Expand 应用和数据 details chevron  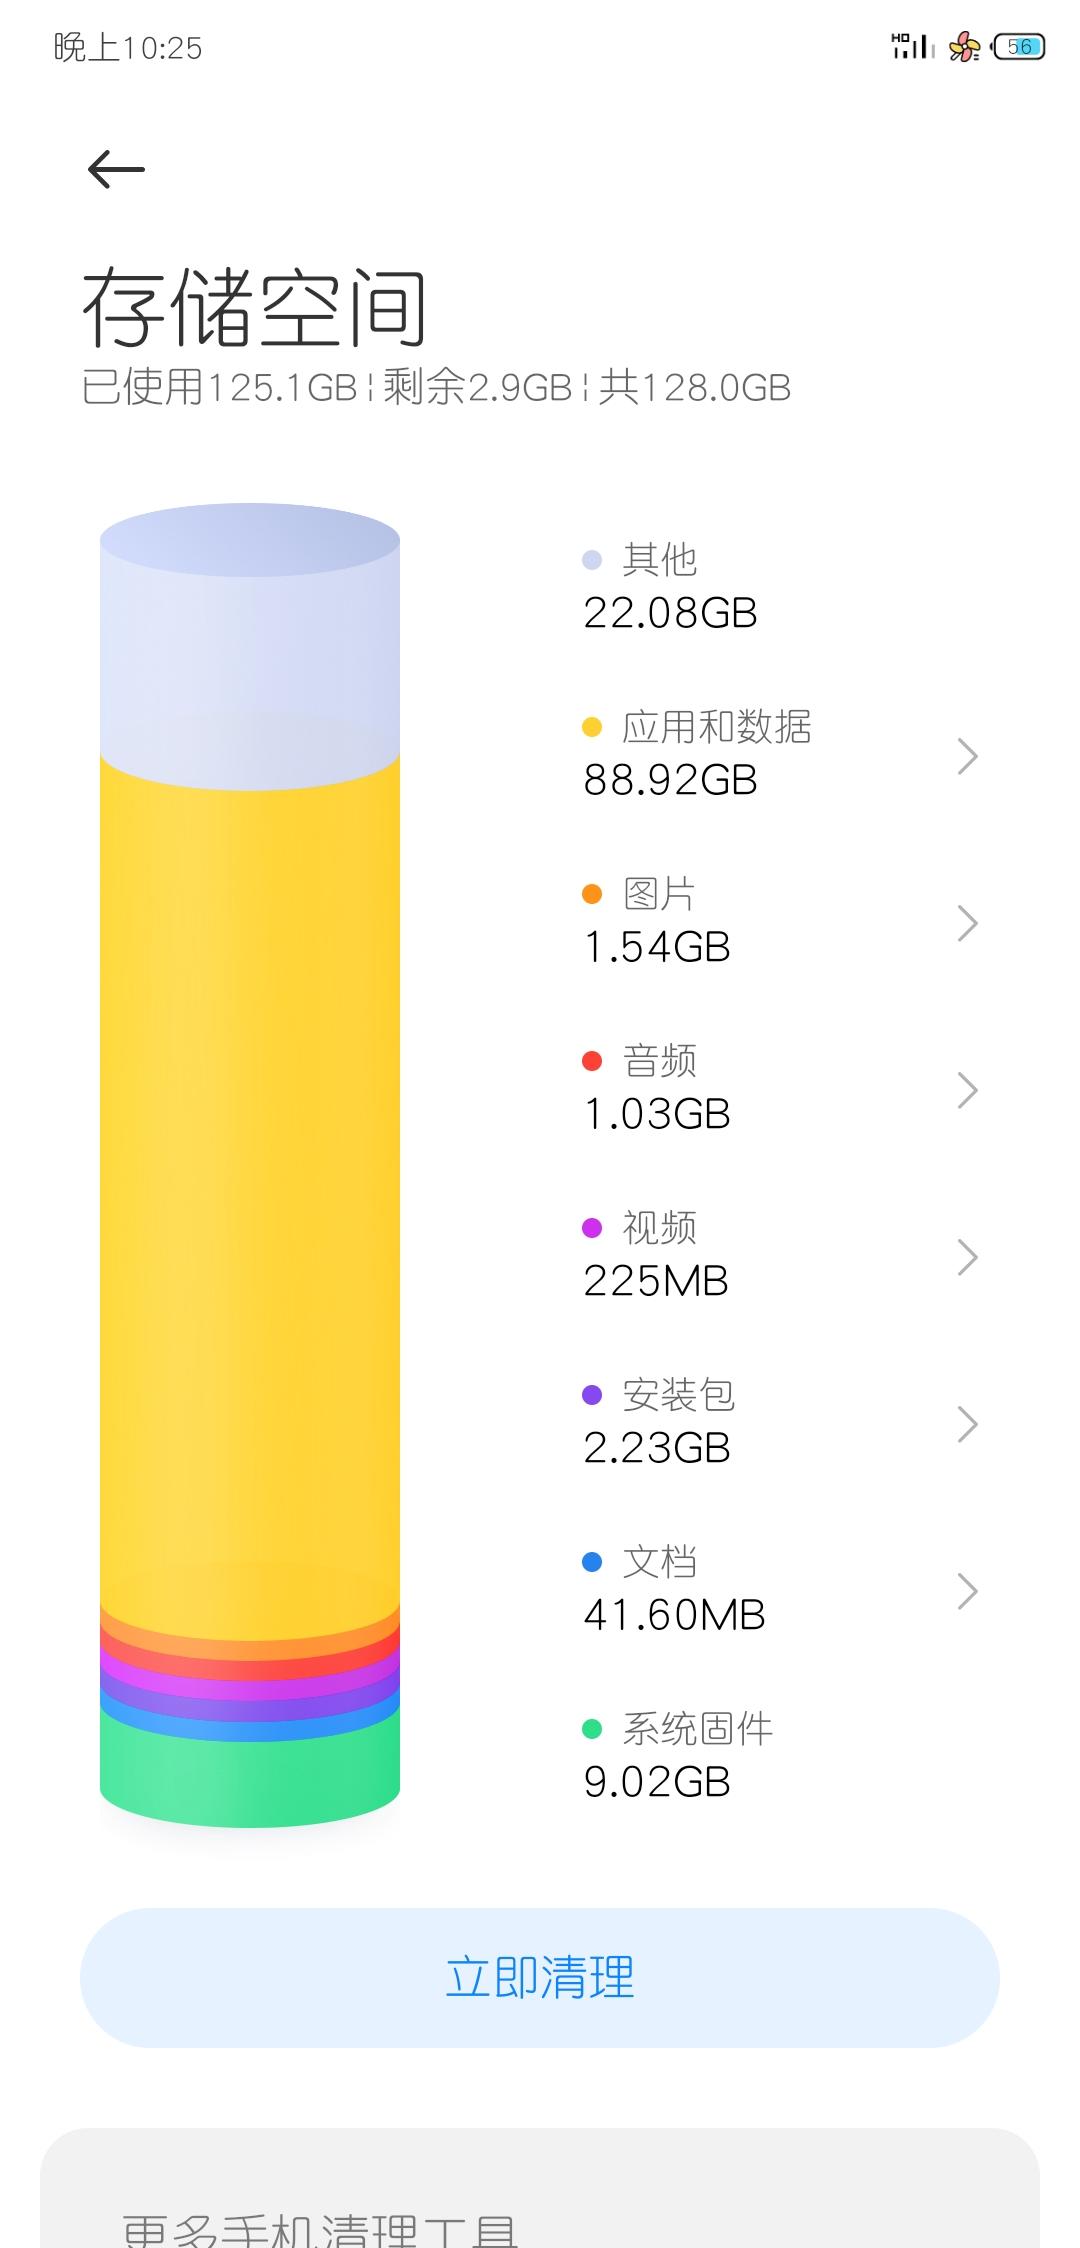(966, 757)
